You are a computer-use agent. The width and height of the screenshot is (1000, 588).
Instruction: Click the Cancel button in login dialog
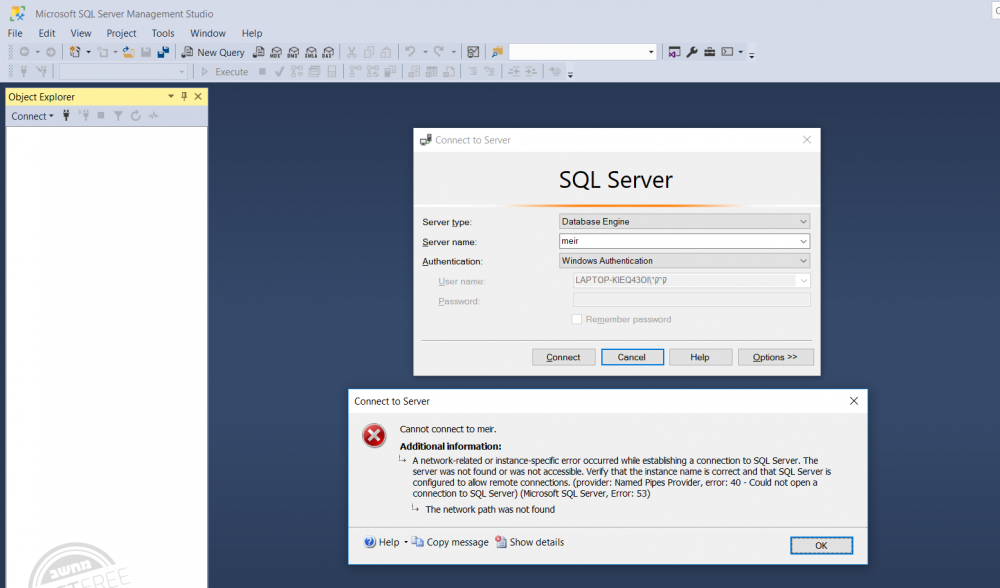coord(632,357)
